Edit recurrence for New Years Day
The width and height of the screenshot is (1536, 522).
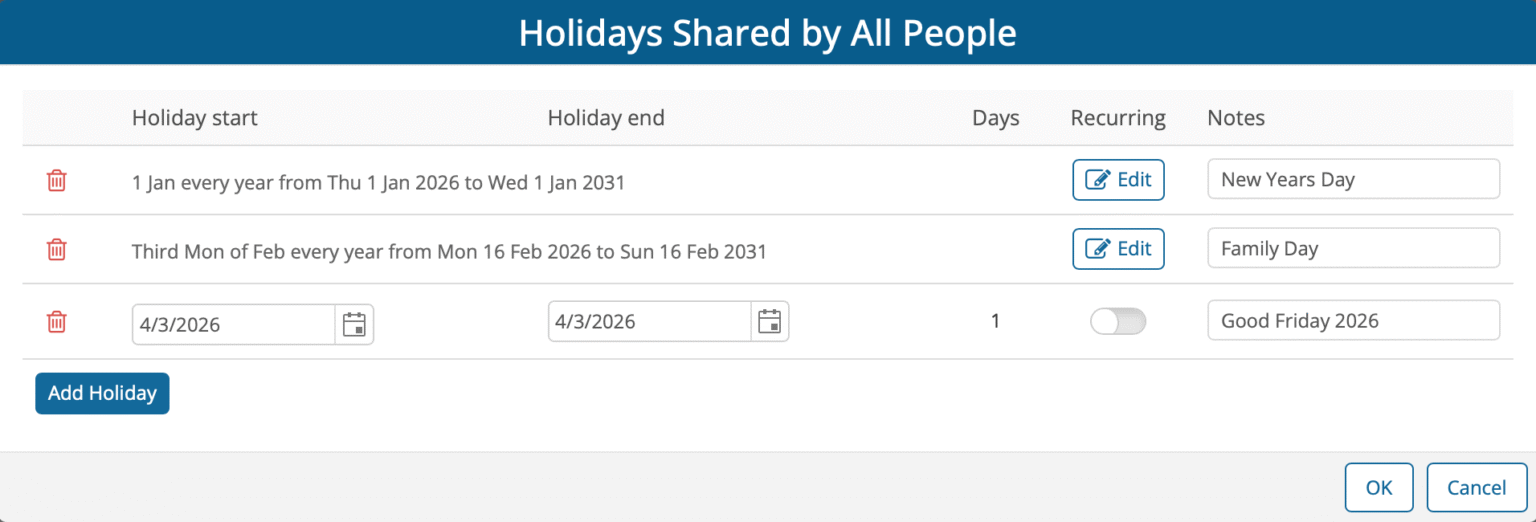click(1118, 180)
